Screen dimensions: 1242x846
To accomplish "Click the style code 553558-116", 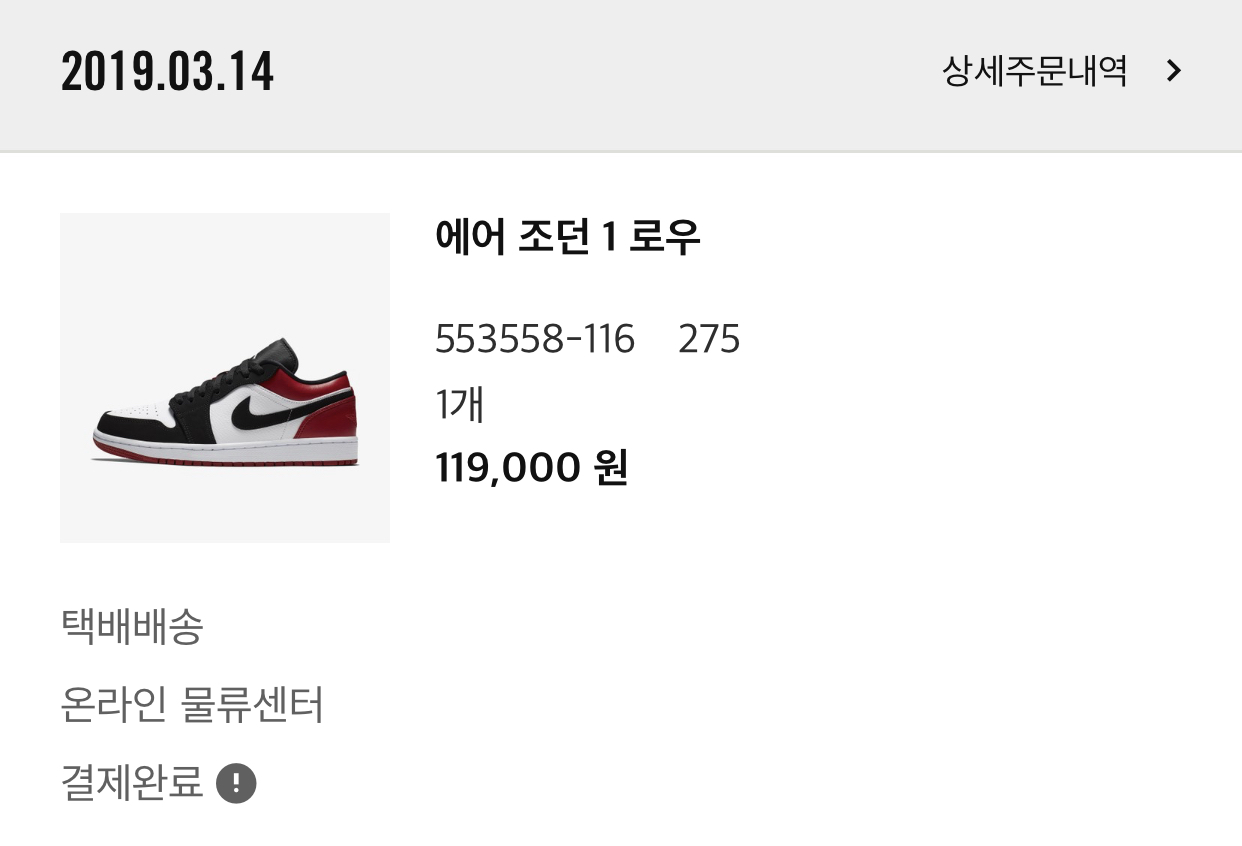I will pyautogui.click(x=535, y=340).
